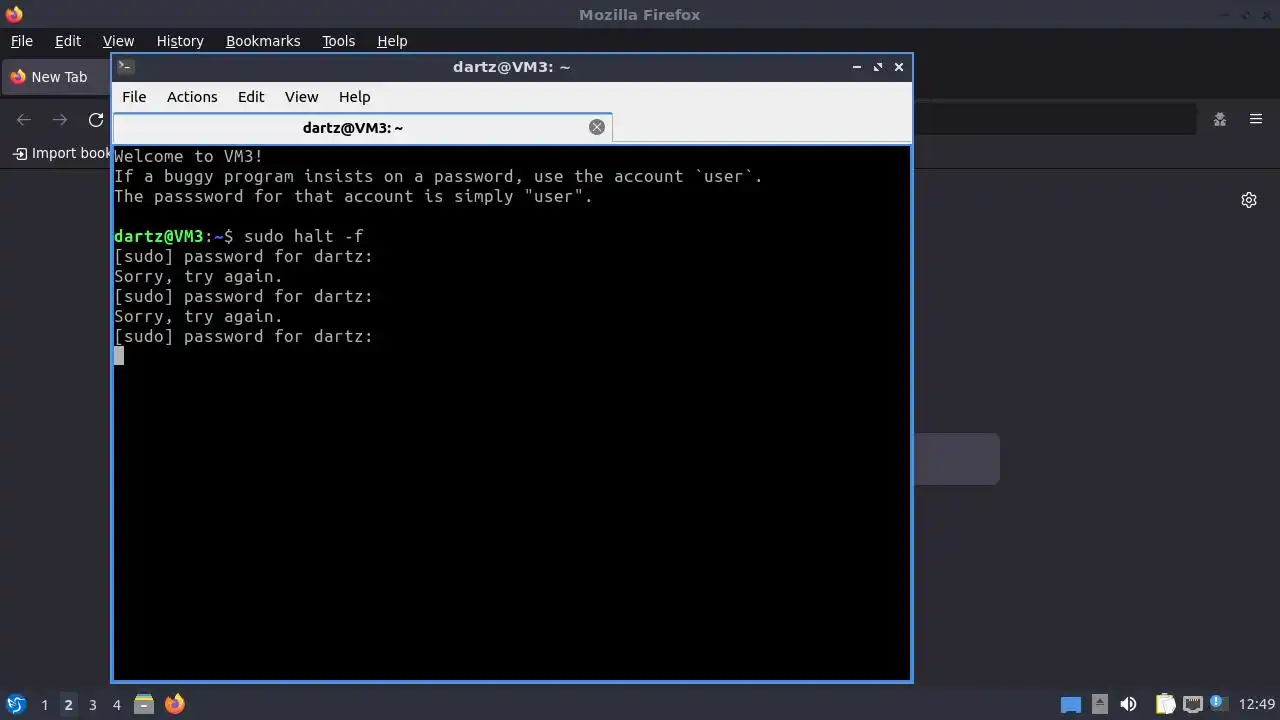This screenshot has width=1280, height=720.
Task: Open terminal View menu
Action: (301, 97)
